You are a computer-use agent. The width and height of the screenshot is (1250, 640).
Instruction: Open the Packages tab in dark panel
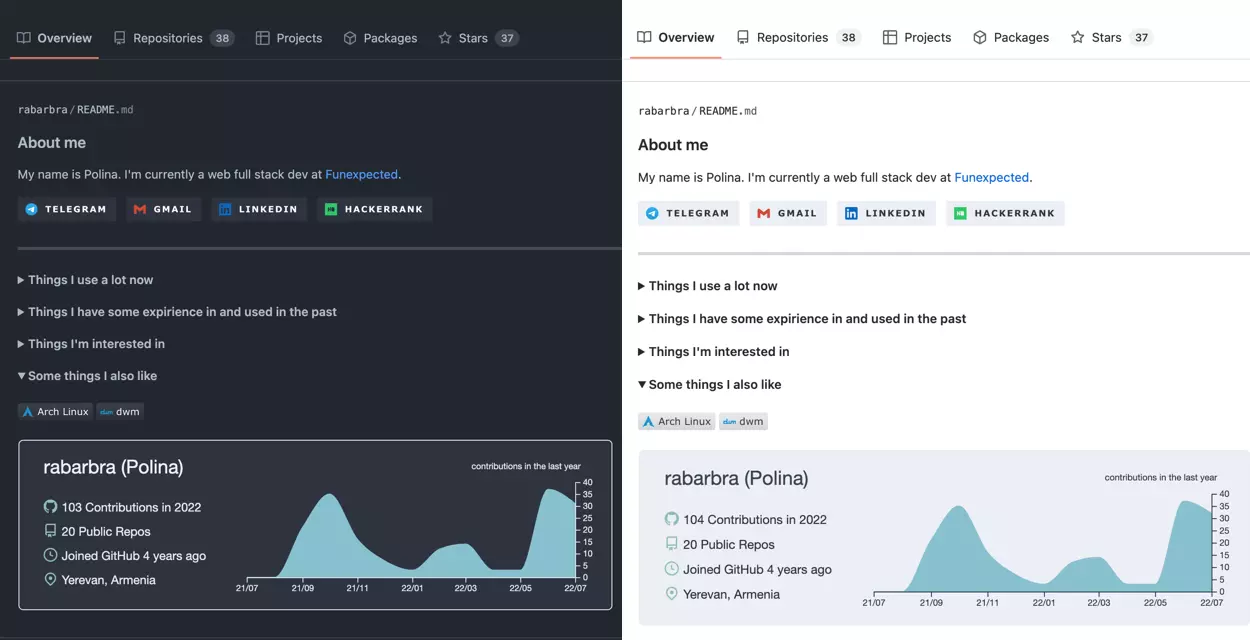380,38
